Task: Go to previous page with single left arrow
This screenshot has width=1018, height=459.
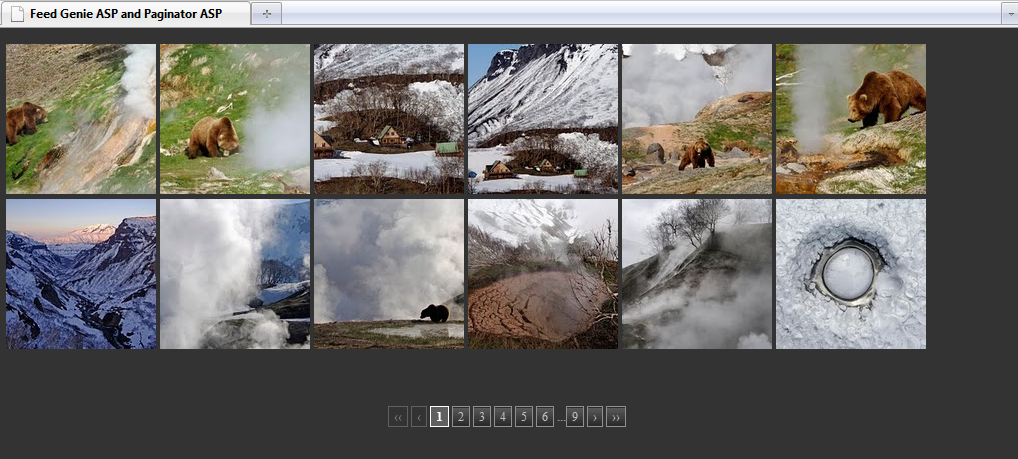Action: tap(419, 417)
